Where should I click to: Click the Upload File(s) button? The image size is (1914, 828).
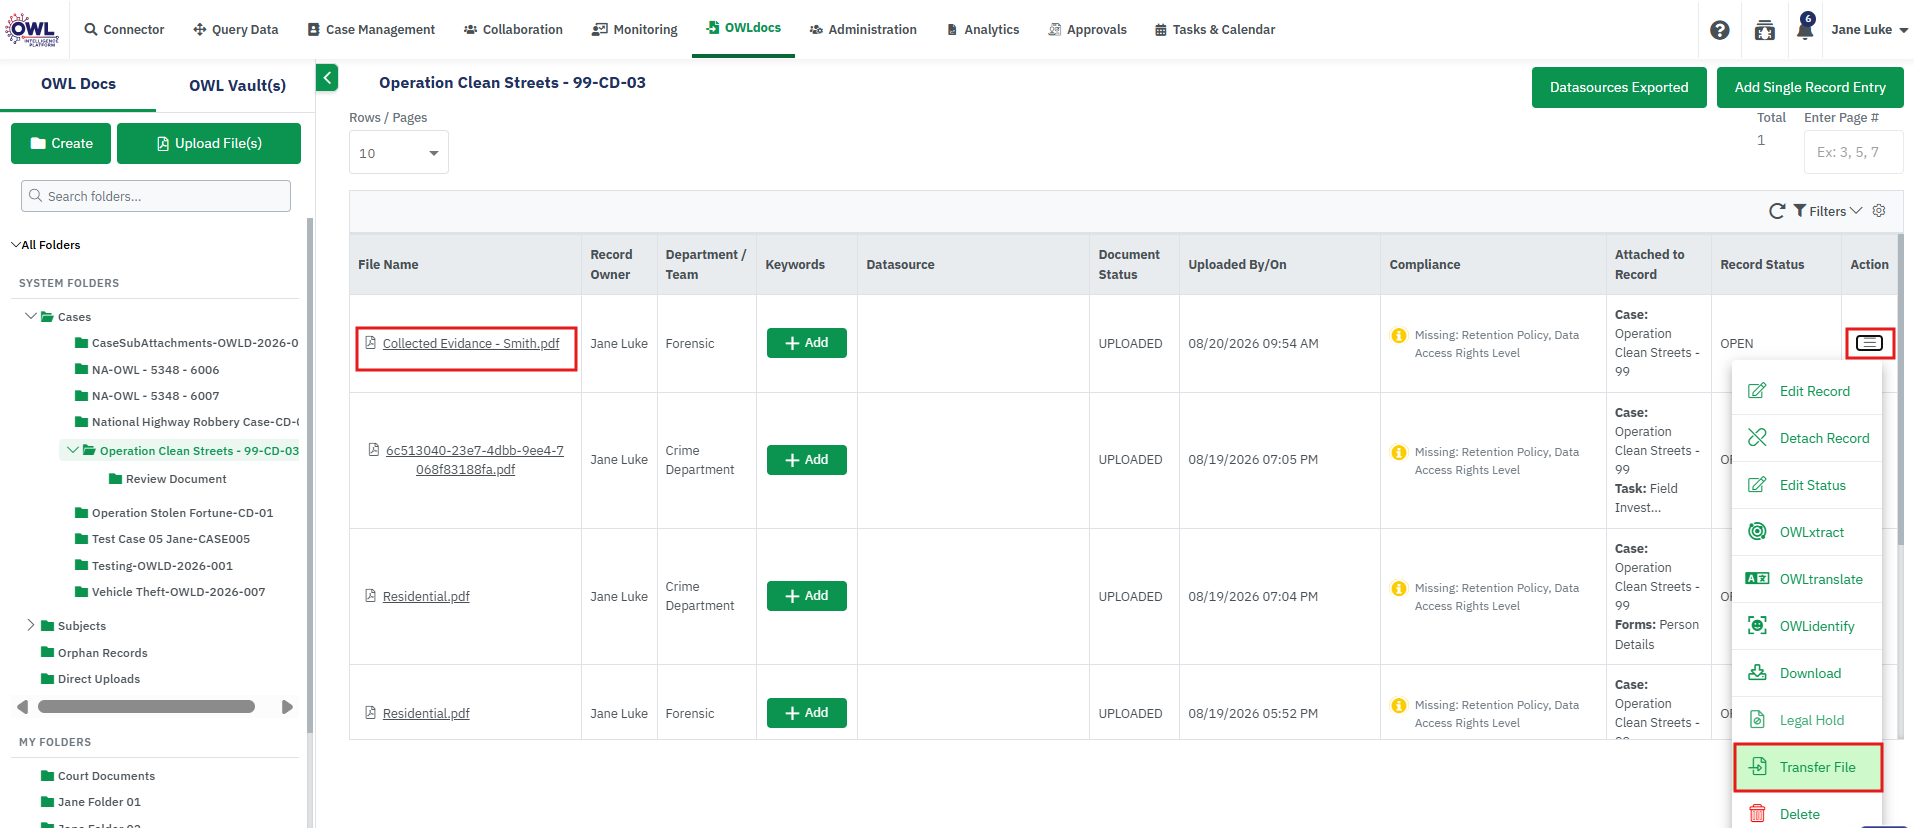209,143
